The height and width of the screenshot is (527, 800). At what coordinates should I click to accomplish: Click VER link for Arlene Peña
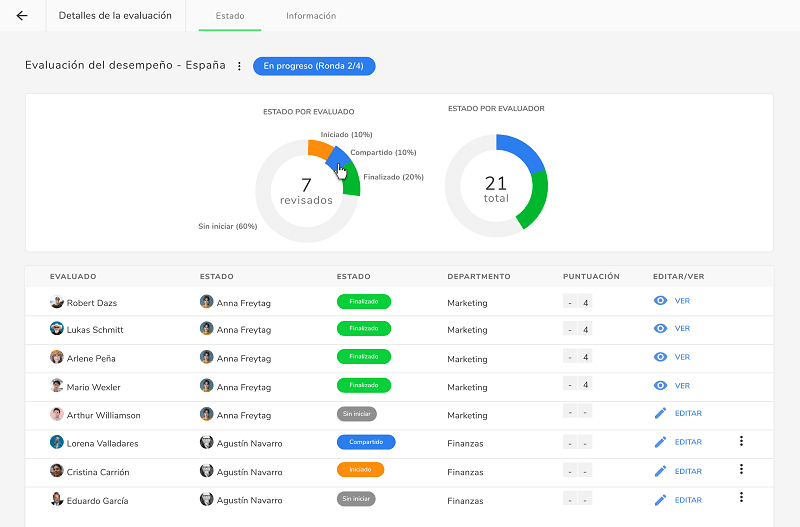pos(682,357)
